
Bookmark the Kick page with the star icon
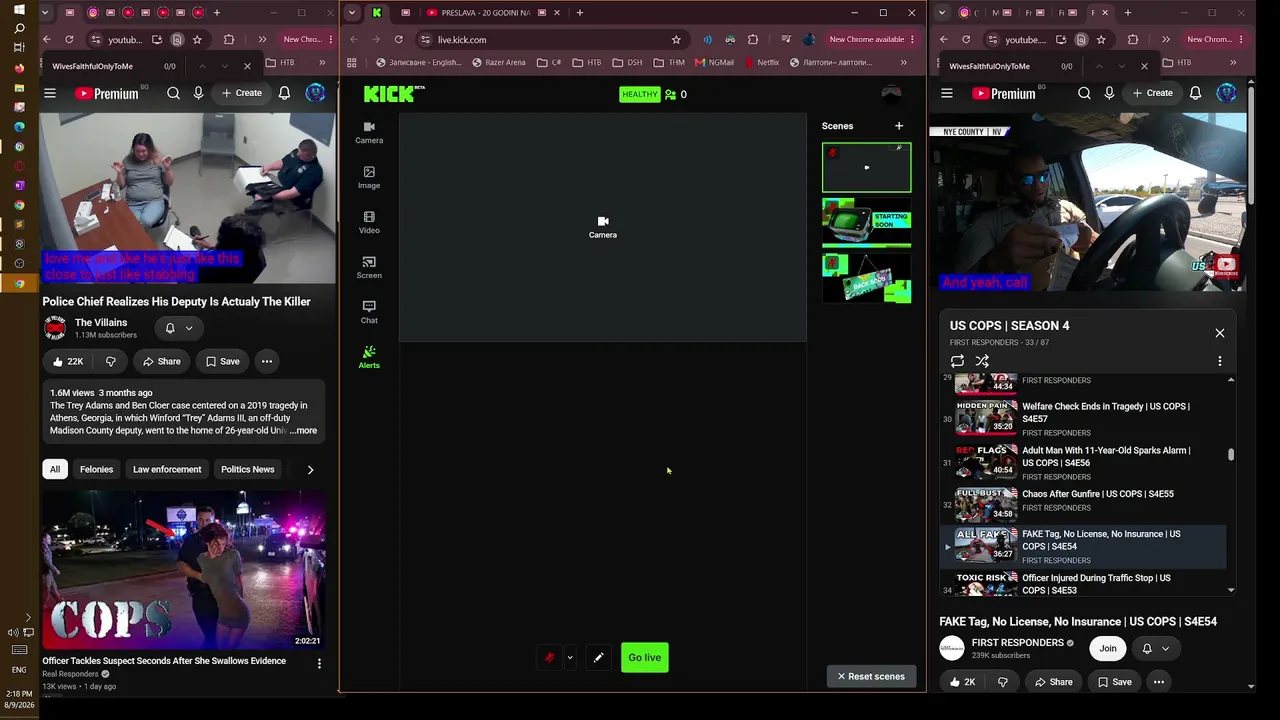(676, 40)
